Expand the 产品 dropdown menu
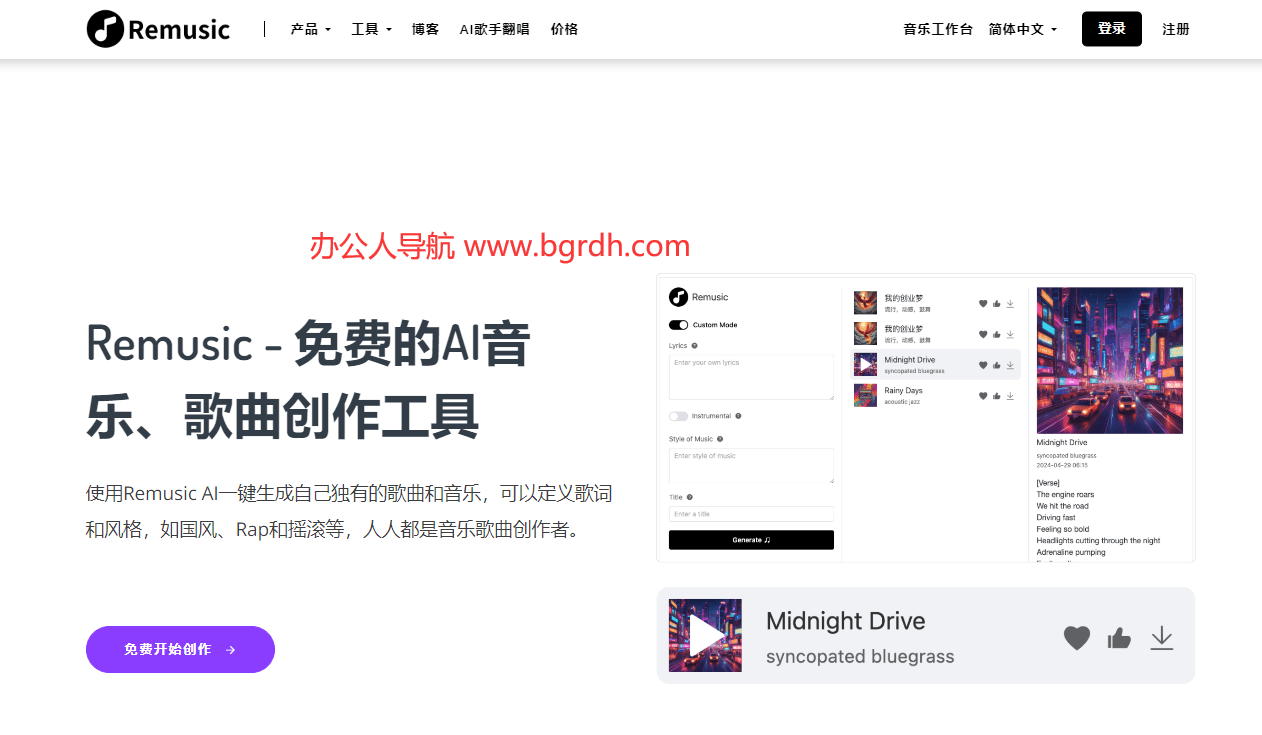This screenshot has height=735, width=1262. coord(310,29)
